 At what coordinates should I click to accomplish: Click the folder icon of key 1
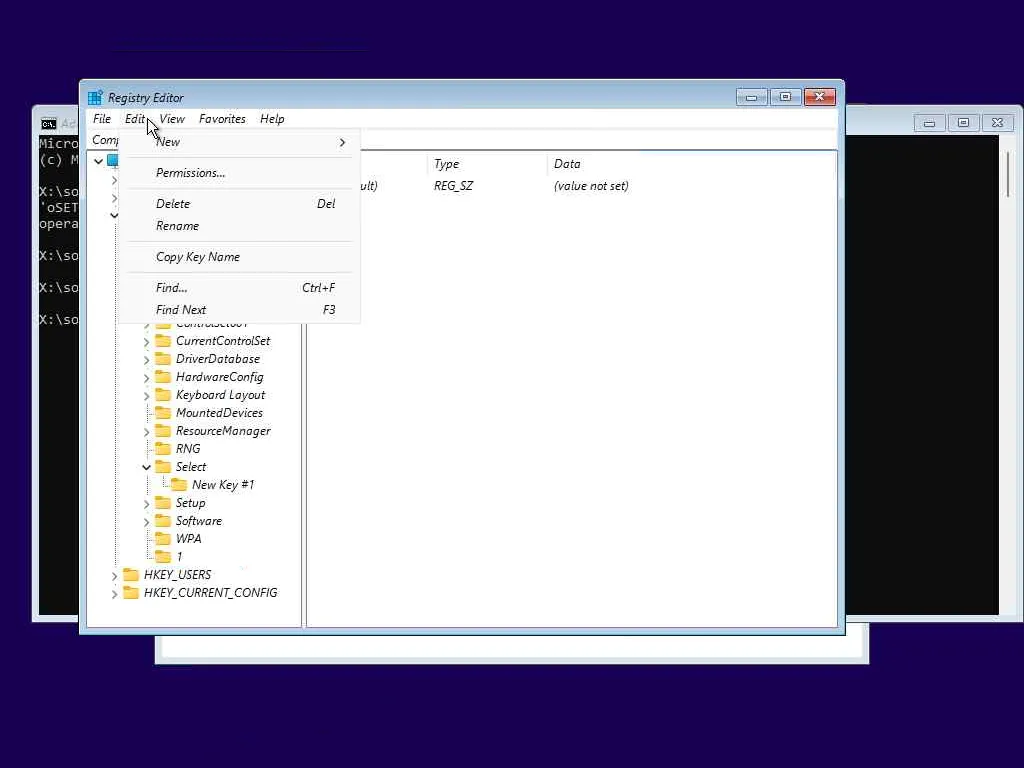[163, 556]
